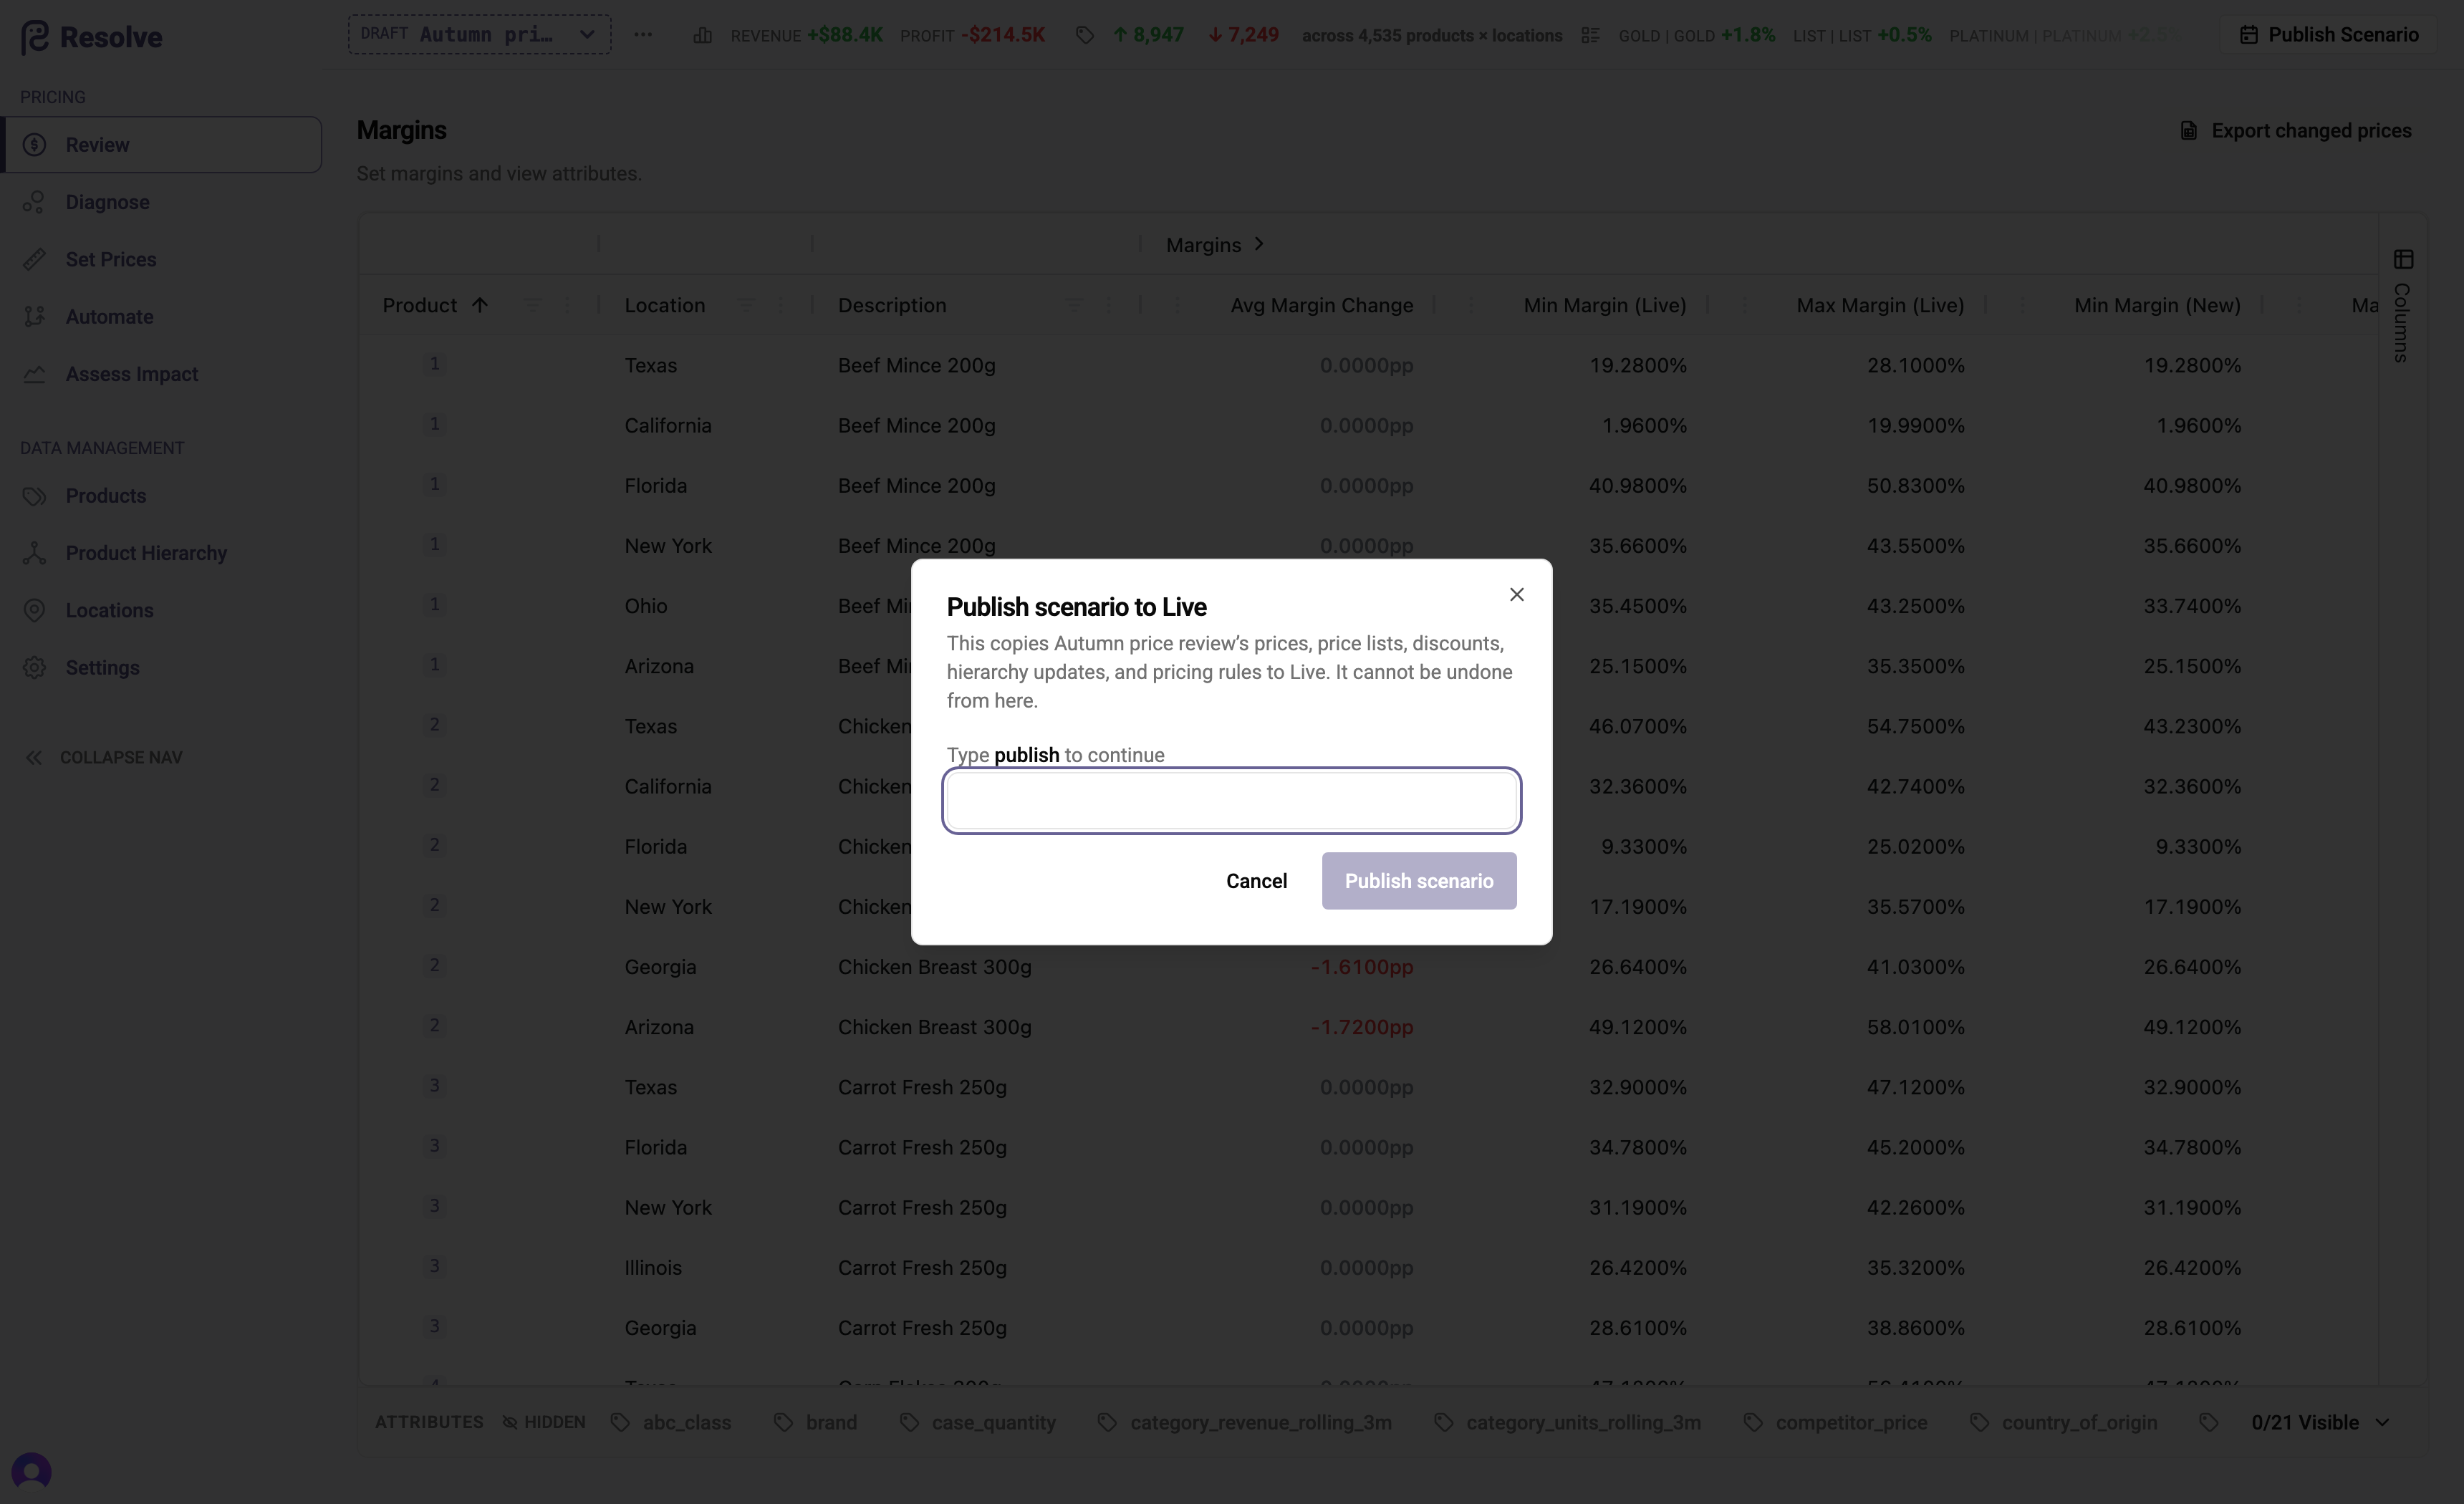Click the PROFIT -$214.5K summary

pyautogui.click(x=972, y=35)
